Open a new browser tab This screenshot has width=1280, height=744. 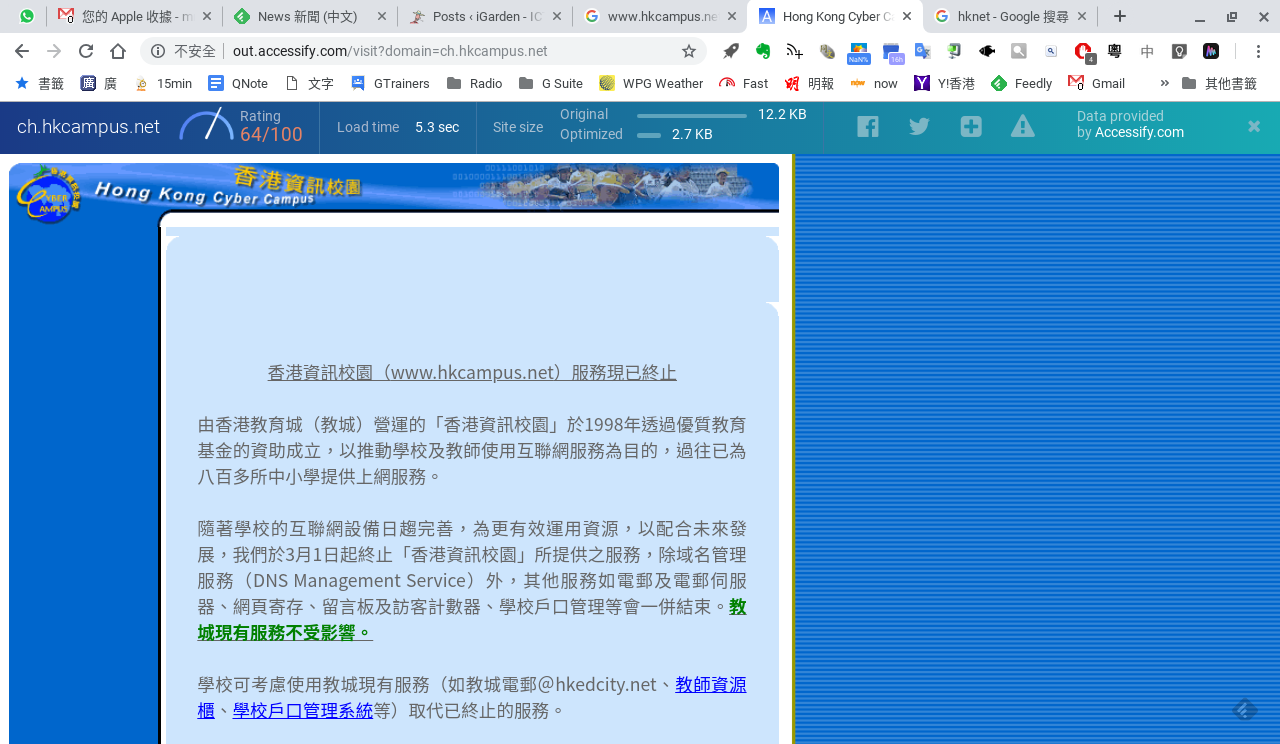pyautogui.click(x=1120, y=16)
